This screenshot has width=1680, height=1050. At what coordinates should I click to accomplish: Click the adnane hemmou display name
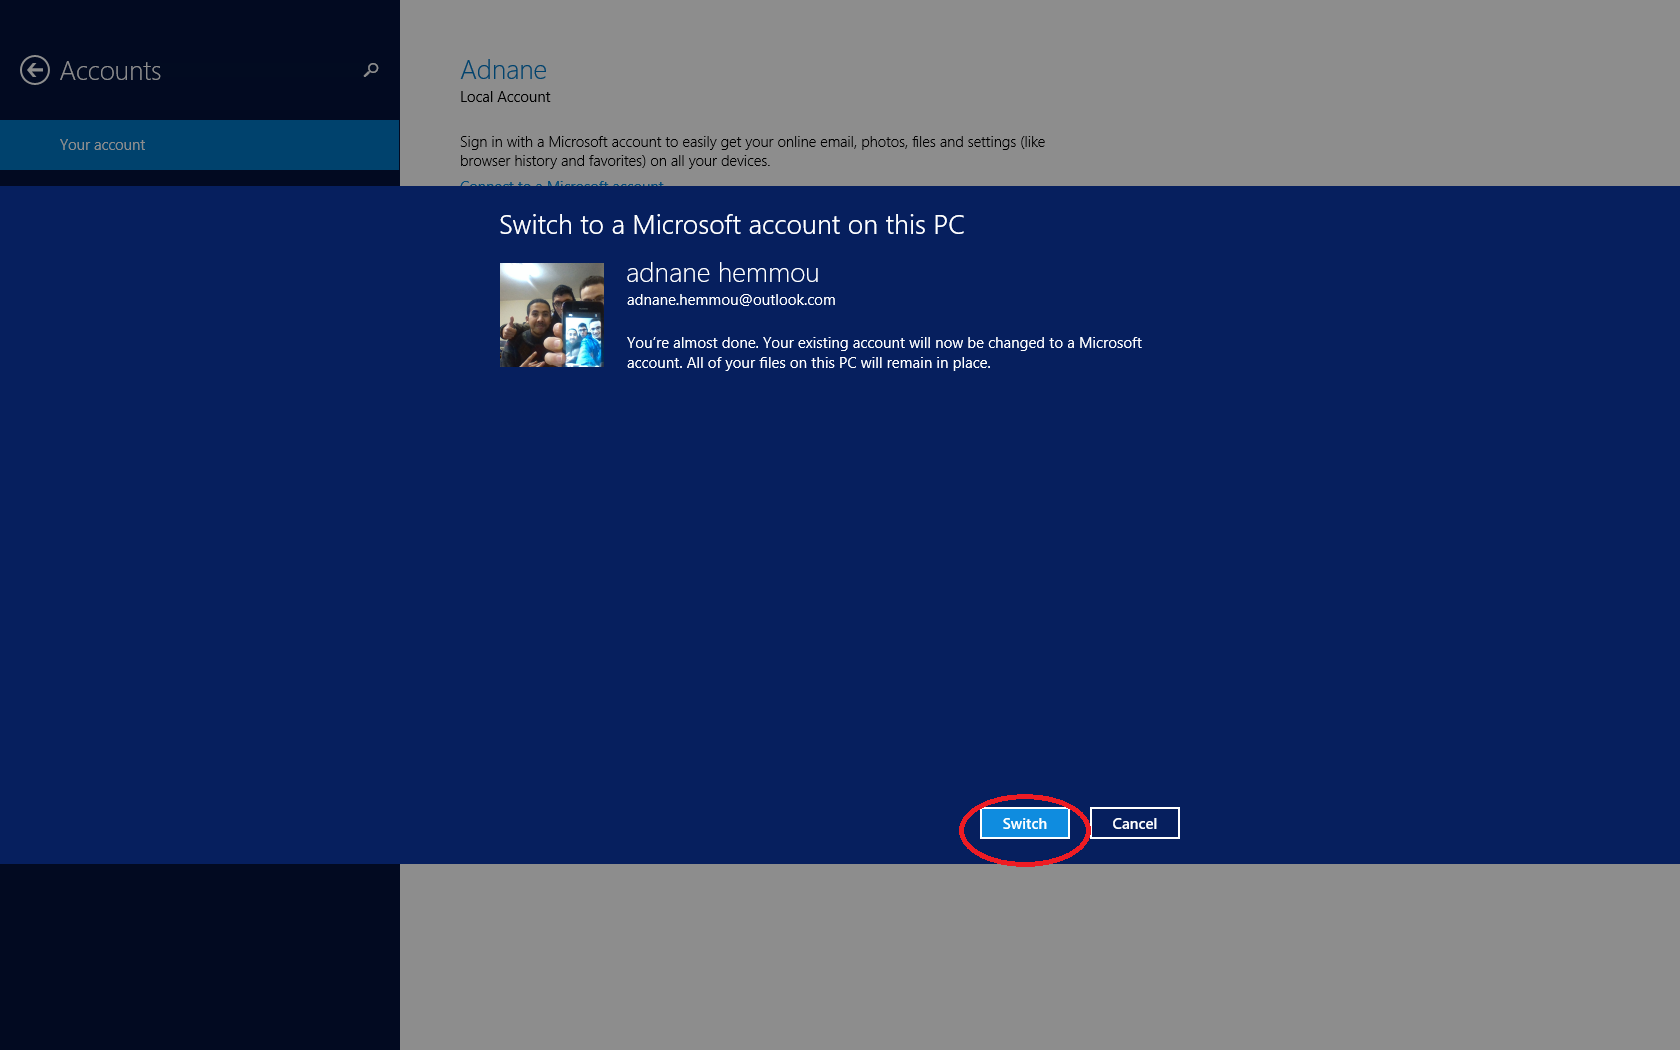[722, 273]
